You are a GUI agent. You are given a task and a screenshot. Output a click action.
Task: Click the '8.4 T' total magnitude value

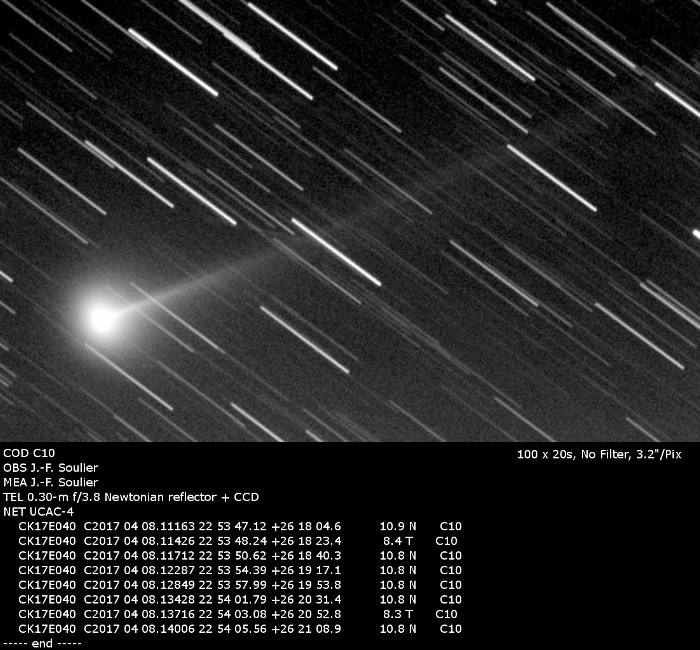(x=398, y=540)
